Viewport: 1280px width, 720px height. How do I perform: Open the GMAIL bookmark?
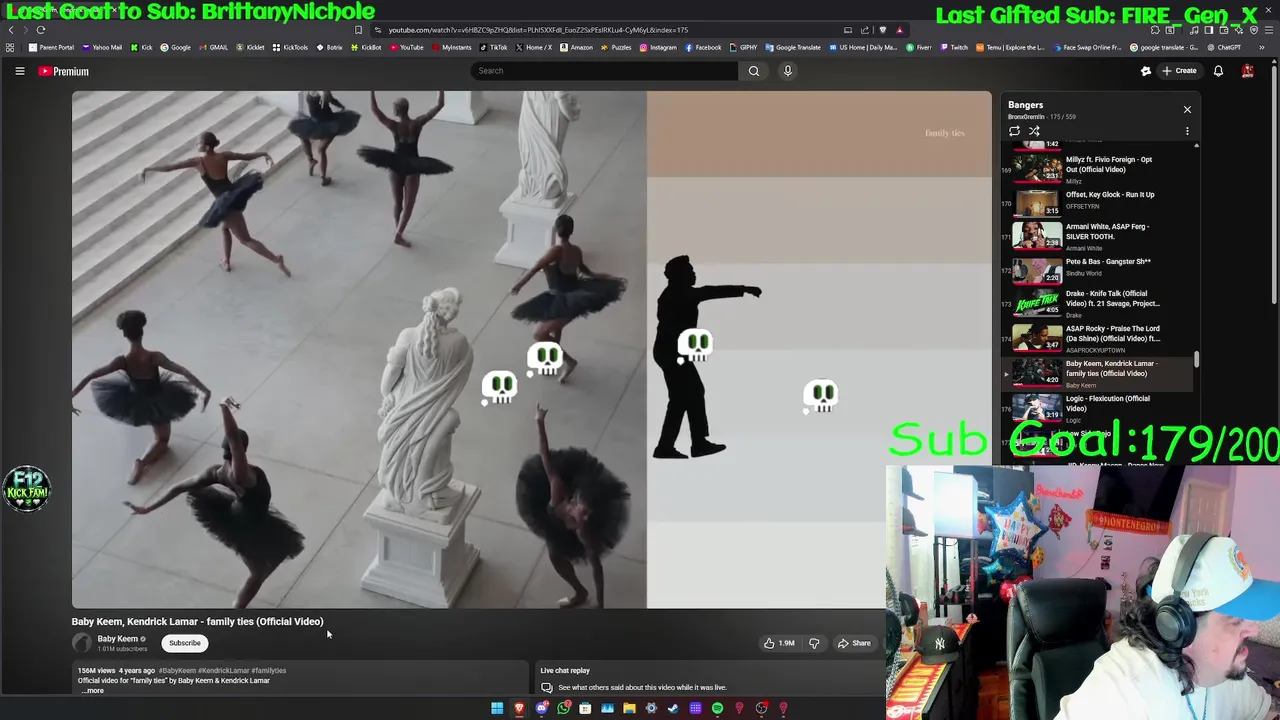(x=213, y=47)
